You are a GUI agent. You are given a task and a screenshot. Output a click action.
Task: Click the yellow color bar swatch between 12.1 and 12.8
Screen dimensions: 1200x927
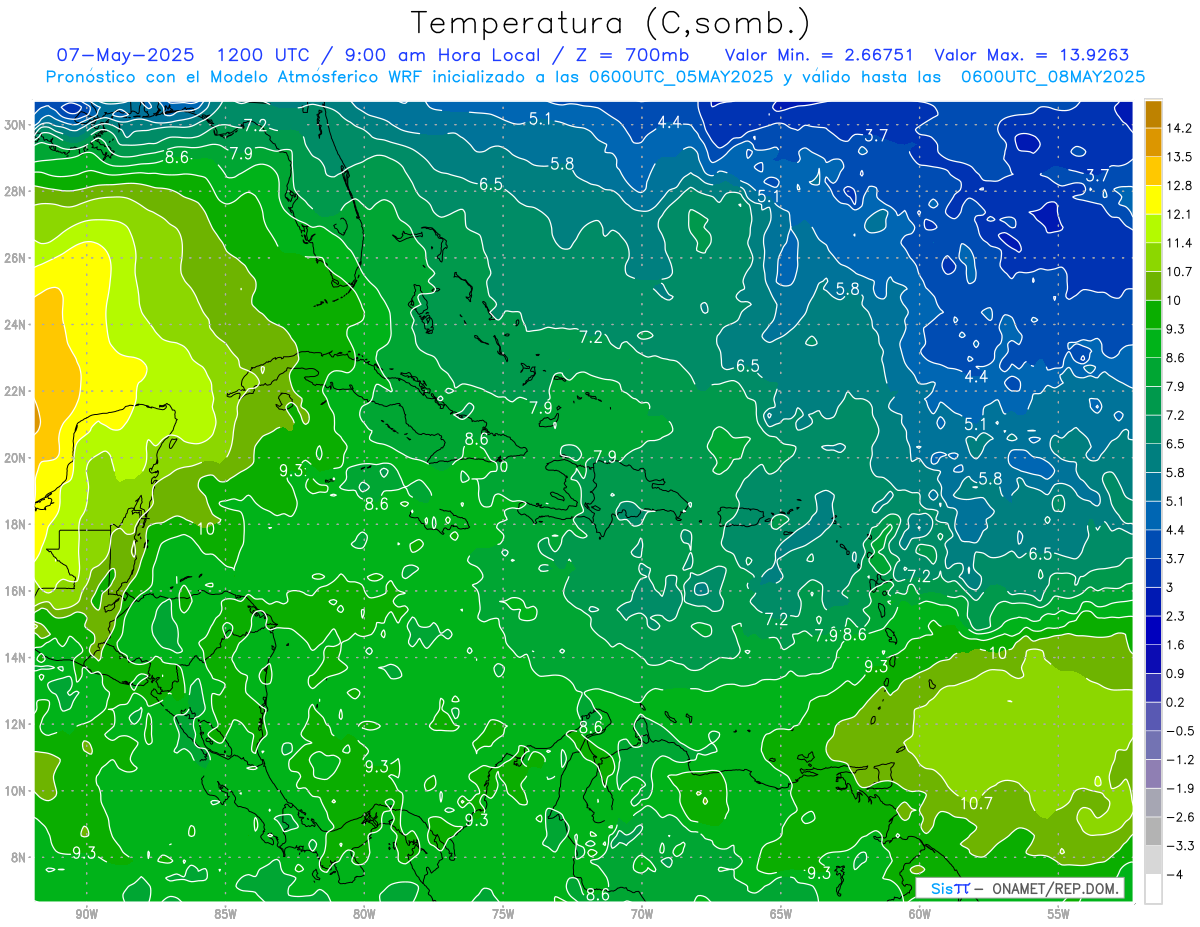pos(1153,200)
